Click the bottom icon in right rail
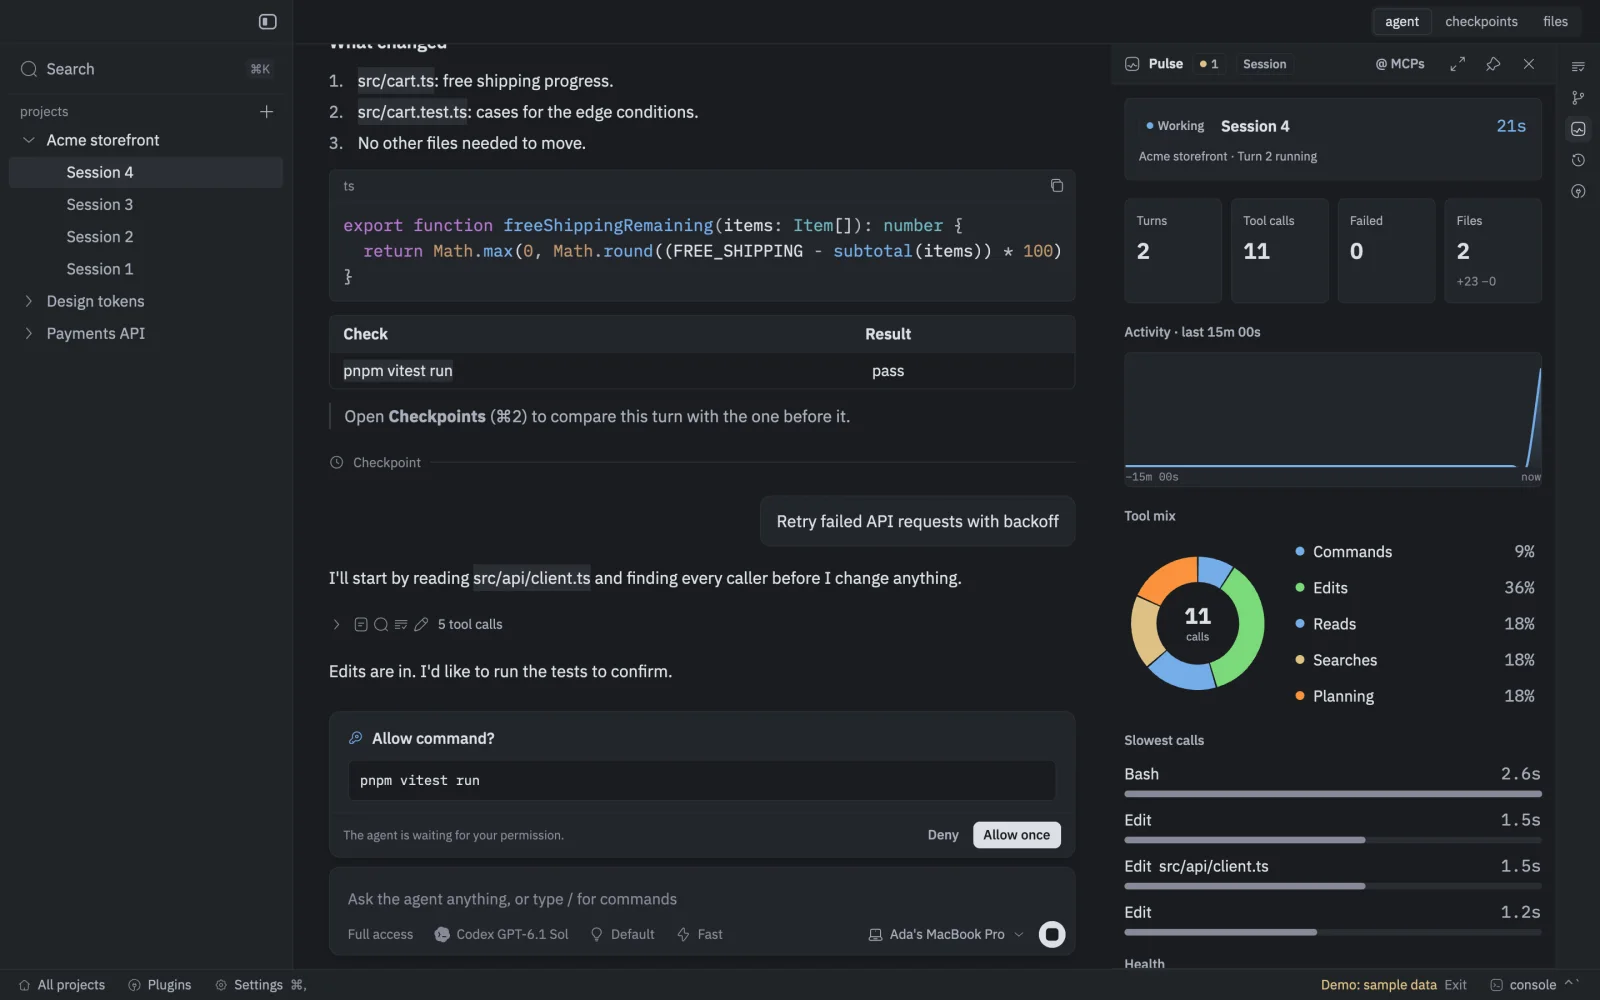Screen dimensions: 1600x1000 [x=1578, y=191]
